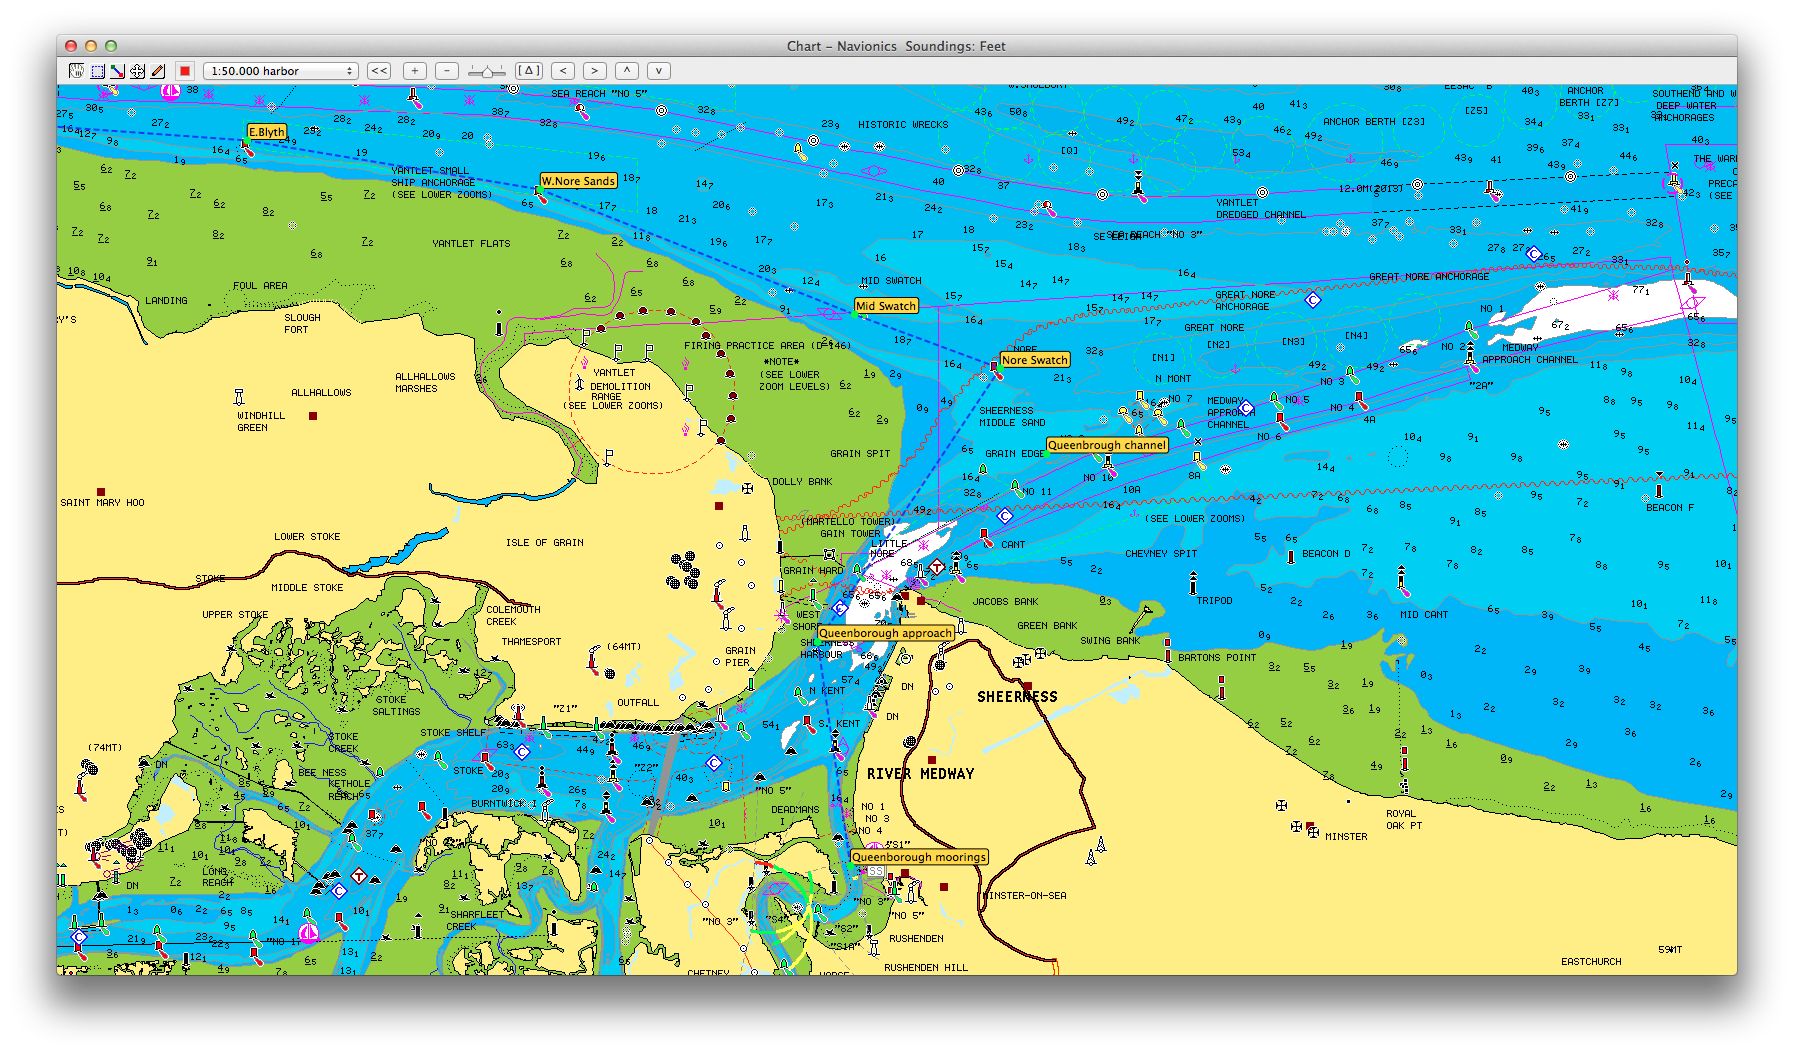Click the BARTONS POINT label

(x=1217, y=658)
